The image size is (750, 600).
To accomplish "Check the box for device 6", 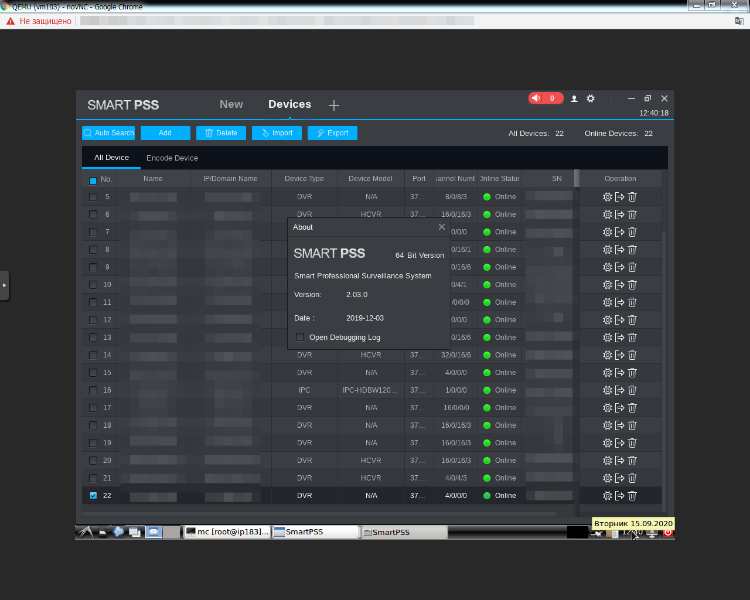I will (x=93, y=214).
